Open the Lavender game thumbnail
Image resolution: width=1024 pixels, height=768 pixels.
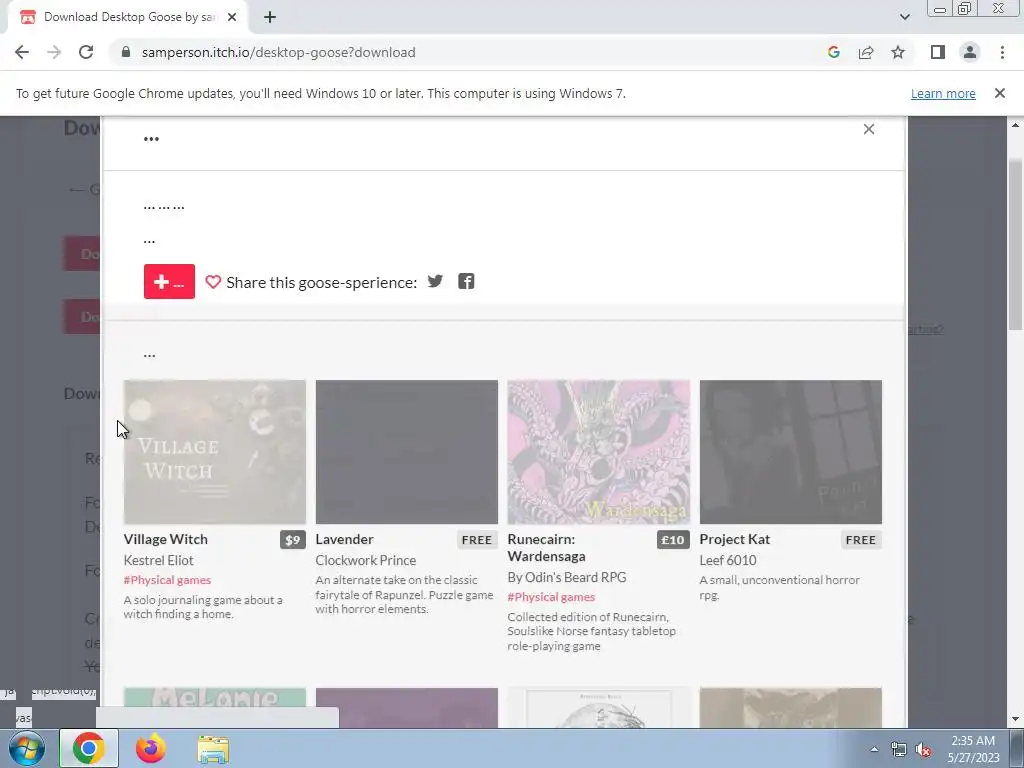pyautogui.click(x=407, y=452)
